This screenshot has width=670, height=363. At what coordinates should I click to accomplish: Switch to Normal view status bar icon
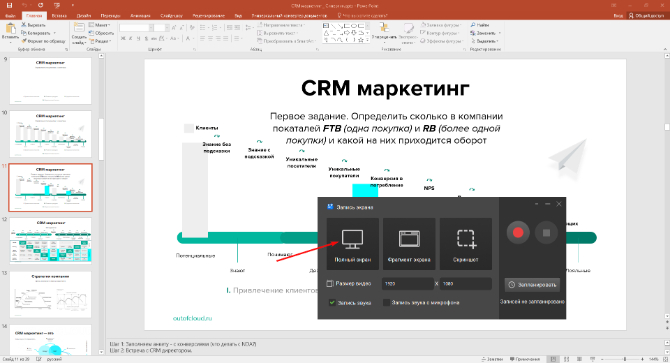[x=553, y=359]
